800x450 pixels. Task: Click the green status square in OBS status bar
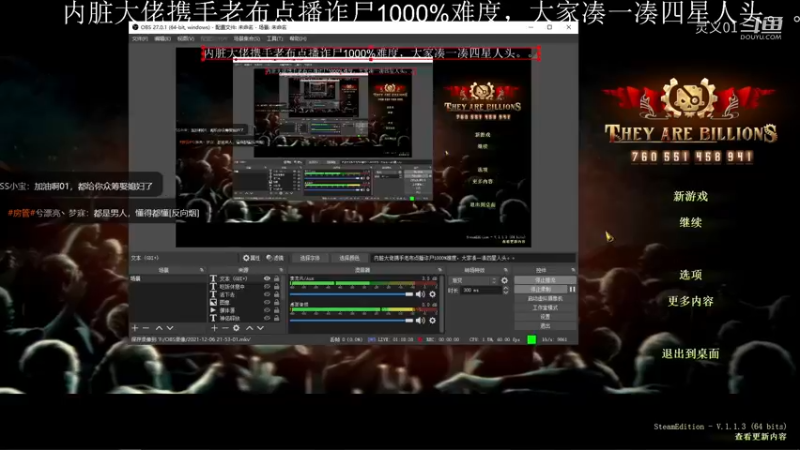pos(531,339)
